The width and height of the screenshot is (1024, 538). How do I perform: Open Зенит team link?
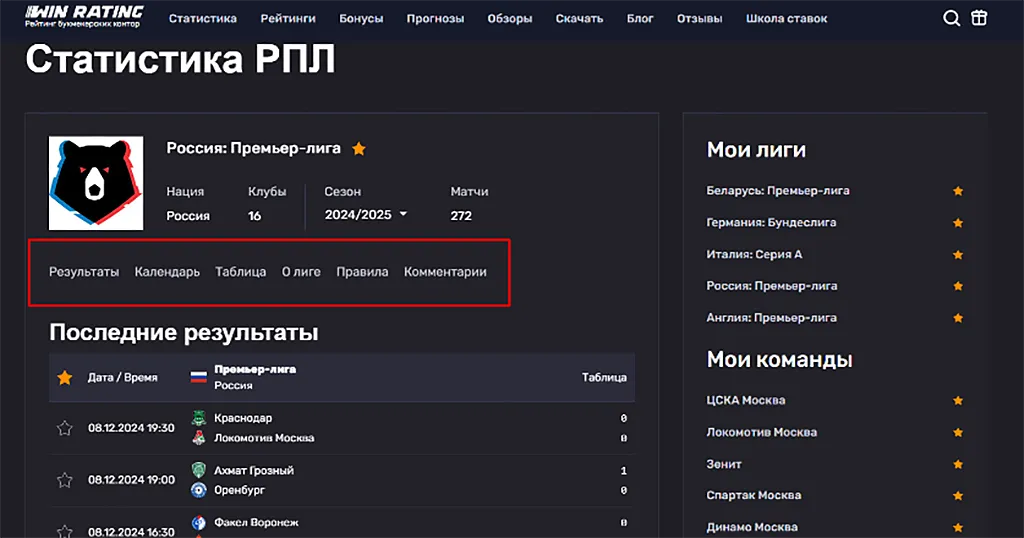coord(724,464)
